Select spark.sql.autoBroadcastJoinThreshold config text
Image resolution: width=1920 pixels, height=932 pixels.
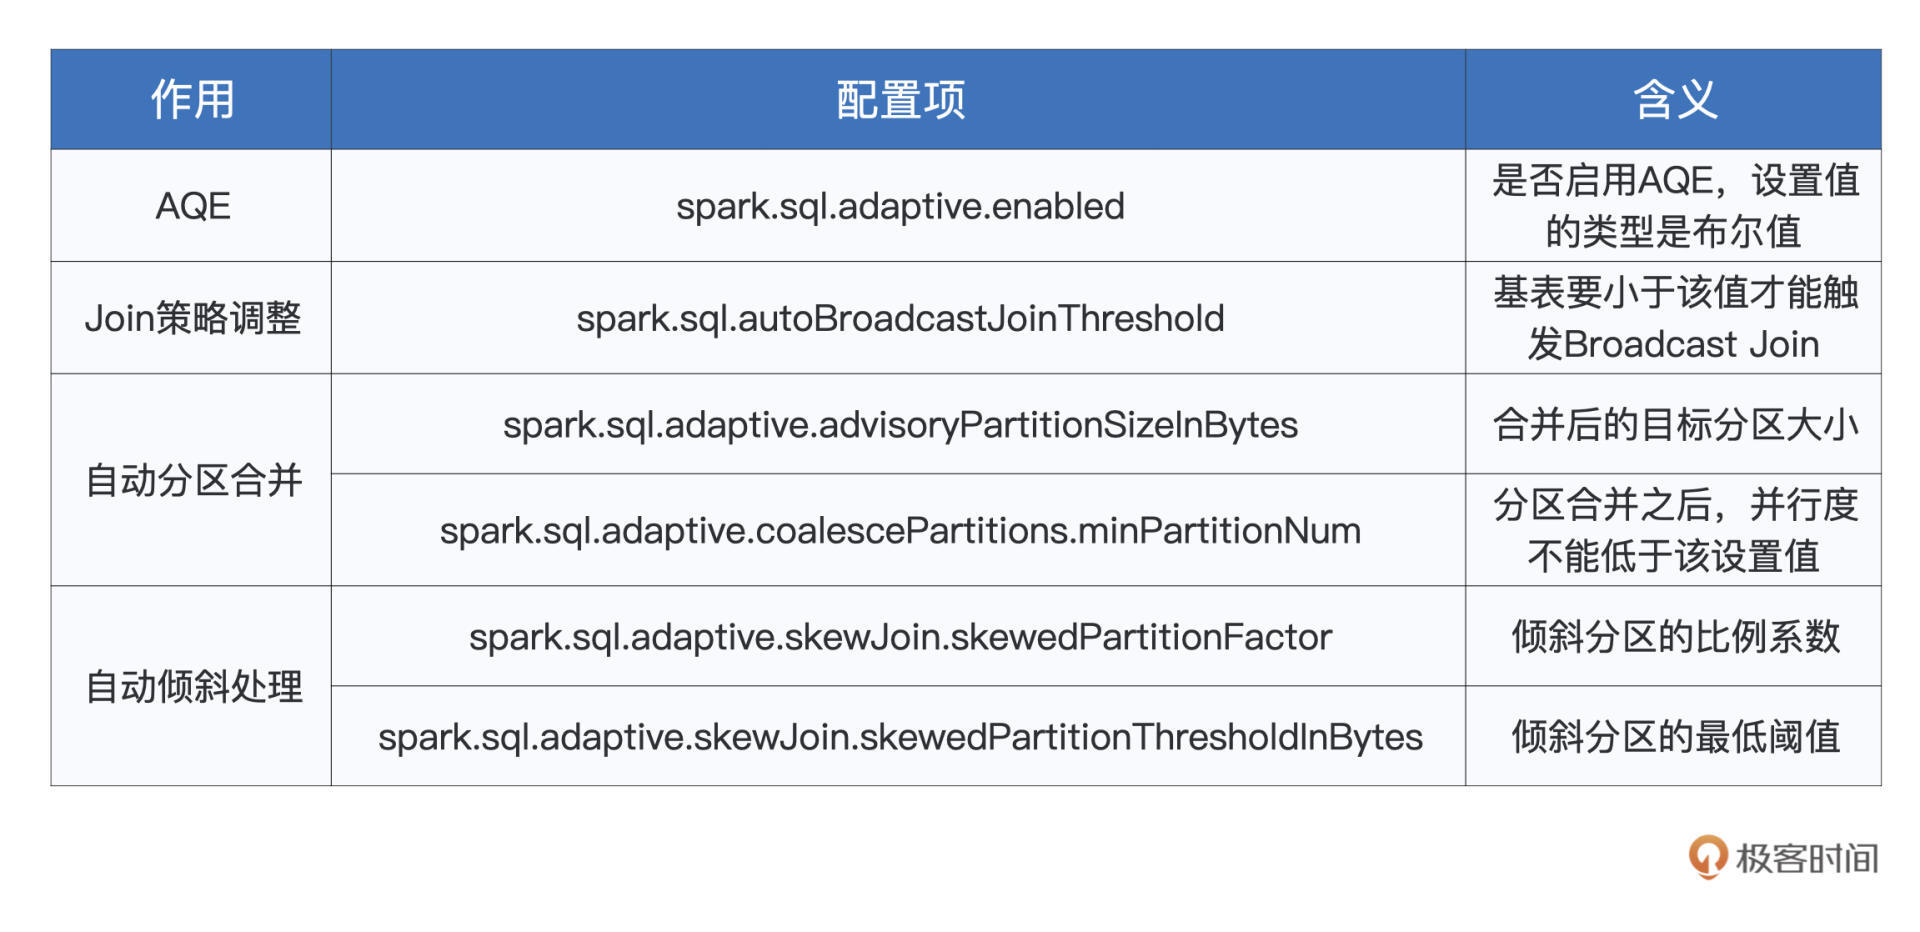click(x=900, y=318)
